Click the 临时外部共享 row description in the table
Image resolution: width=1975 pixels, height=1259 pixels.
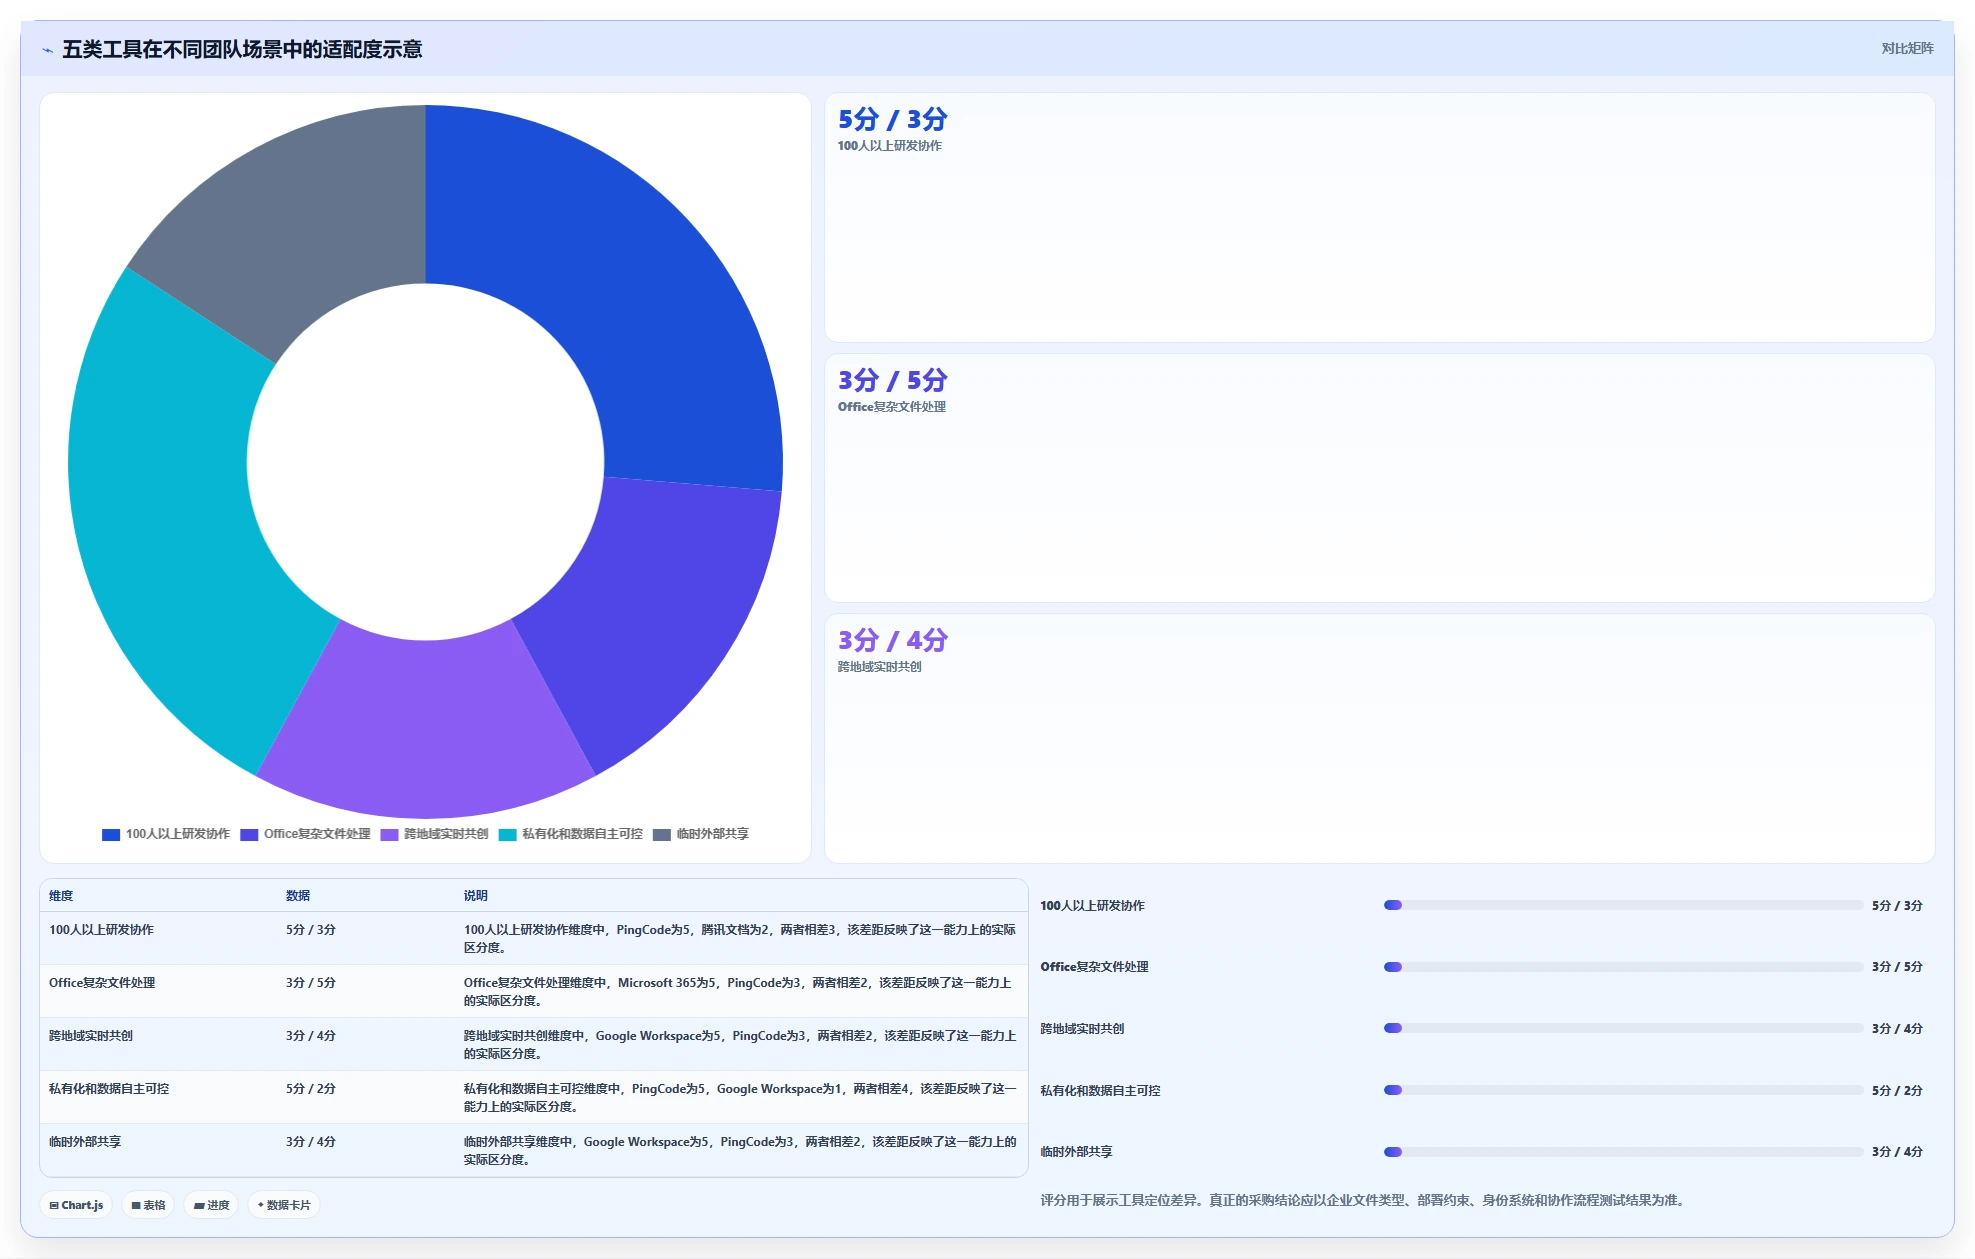(740, 1151)
